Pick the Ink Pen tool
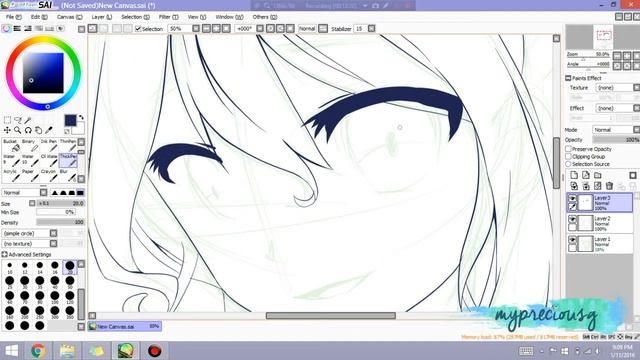Screen dimensions: 640x360 point(49,145)
